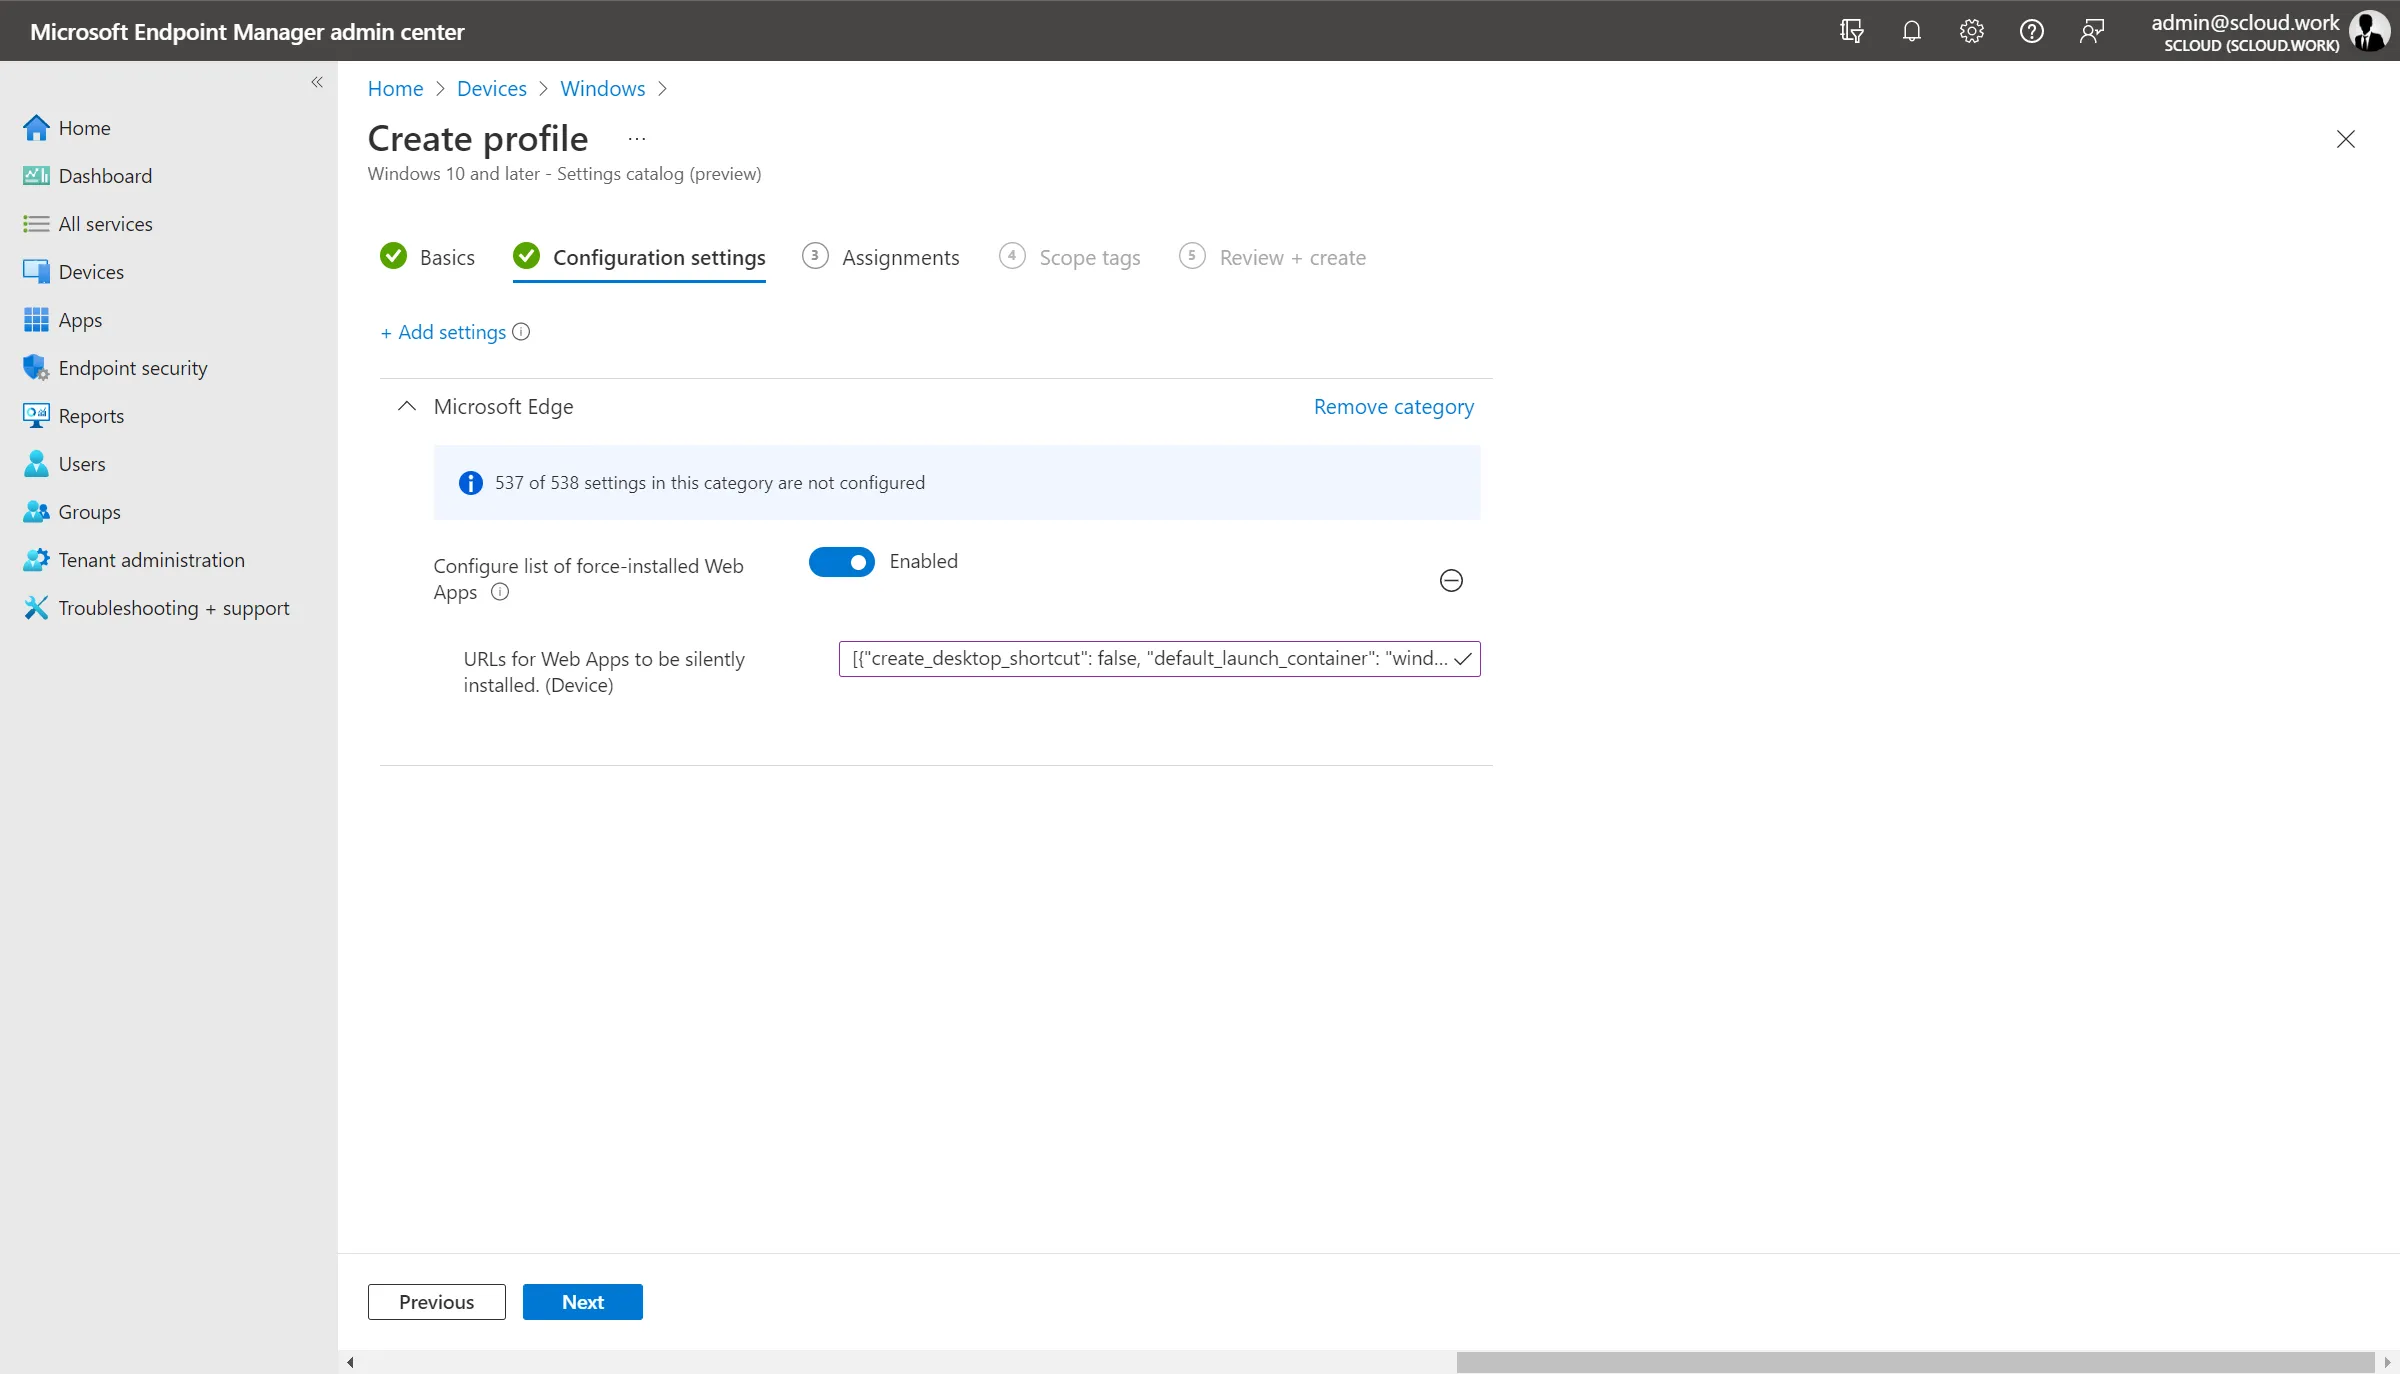Click the scrollbar left arrow
This screenshot has width=2400, height=1374.
[x=350, y=1362]
